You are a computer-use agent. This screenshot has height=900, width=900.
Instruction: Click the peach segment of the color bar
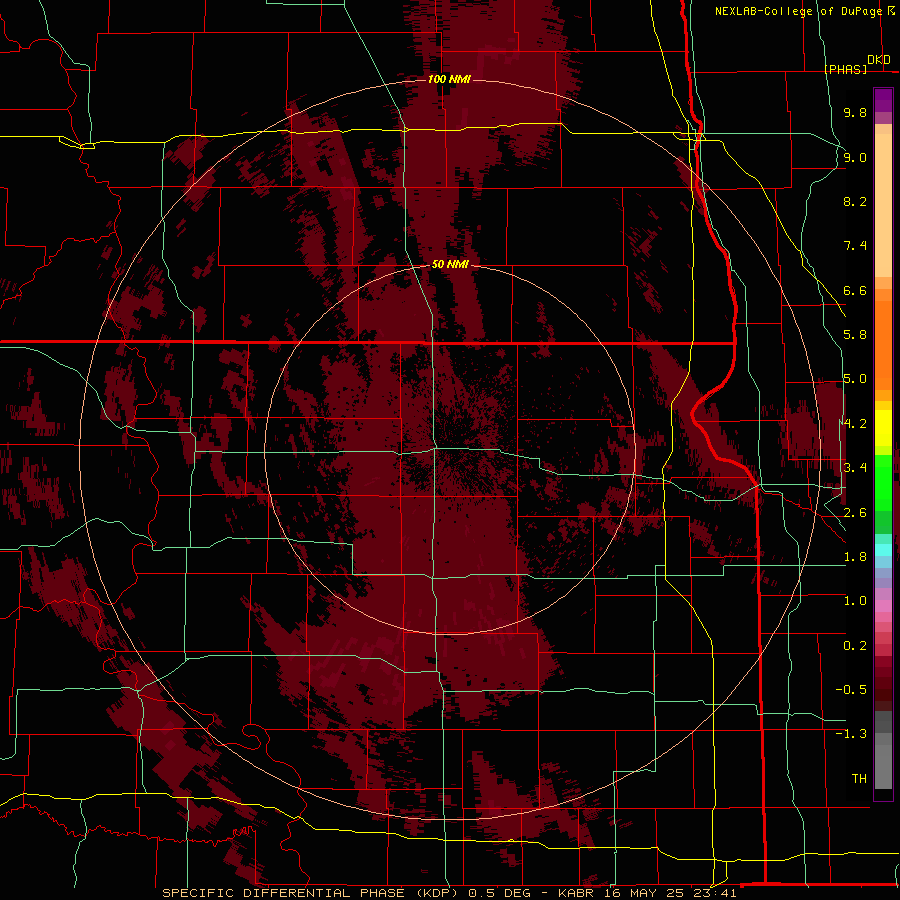[883, 205]
